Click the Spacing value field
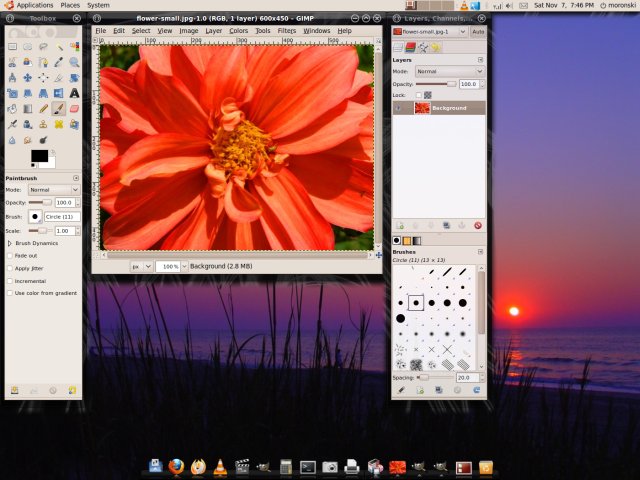 click(x=467, y=378)
